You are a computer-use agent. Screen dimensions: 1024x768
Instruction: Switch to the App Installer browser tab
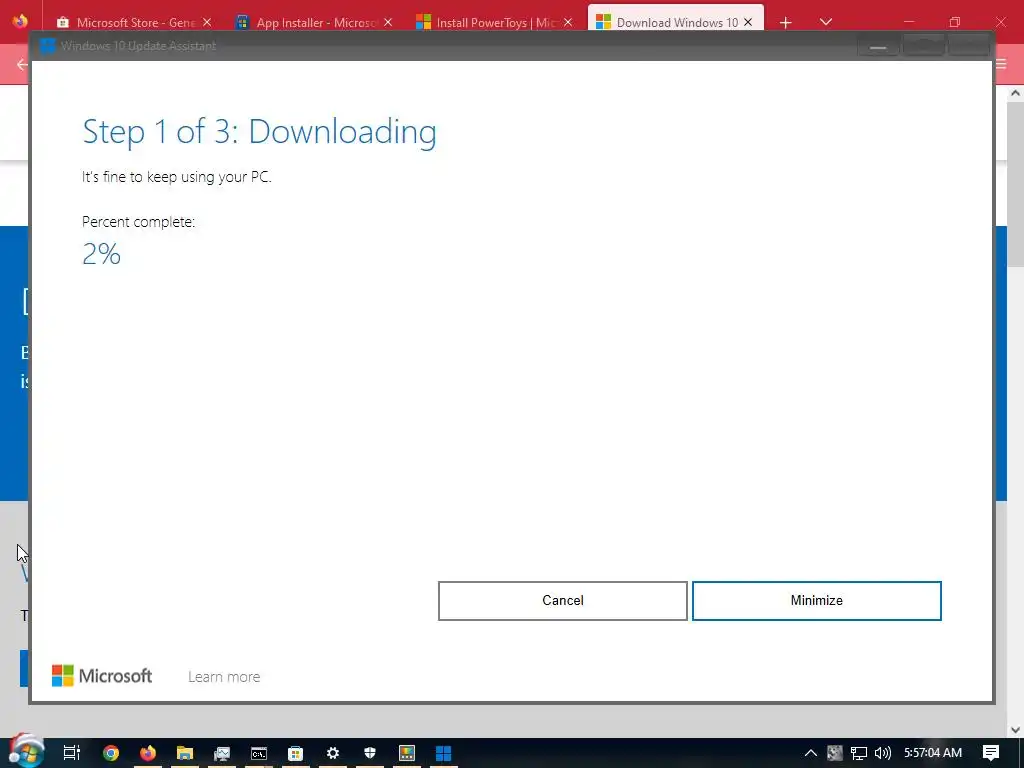tap(314, 22)
